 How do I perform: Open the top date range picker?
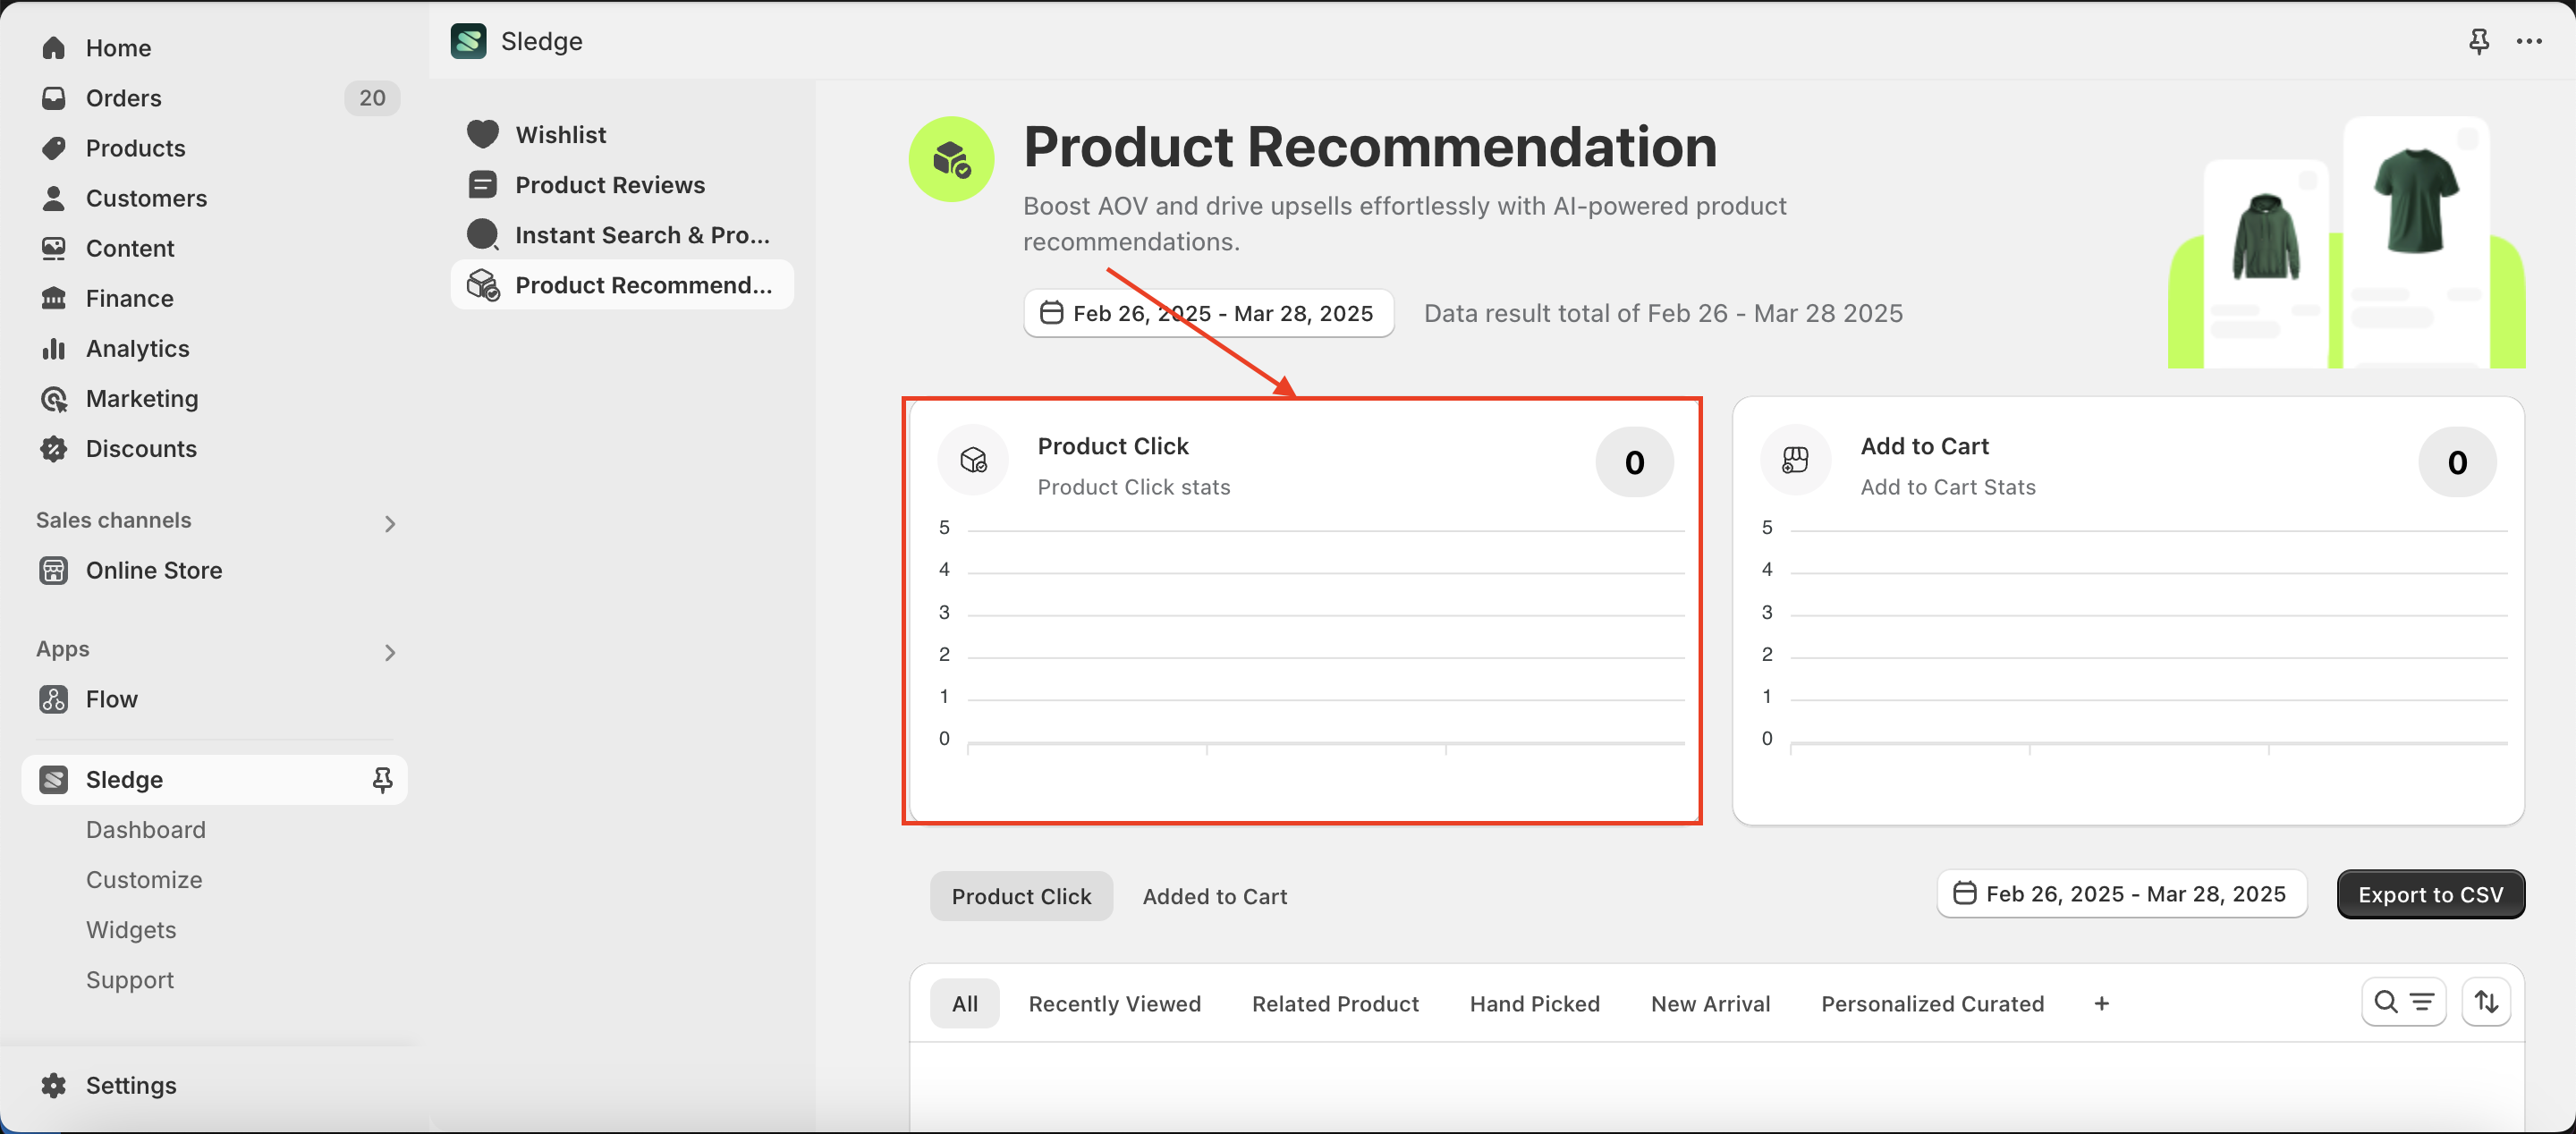click(1208, 313)
